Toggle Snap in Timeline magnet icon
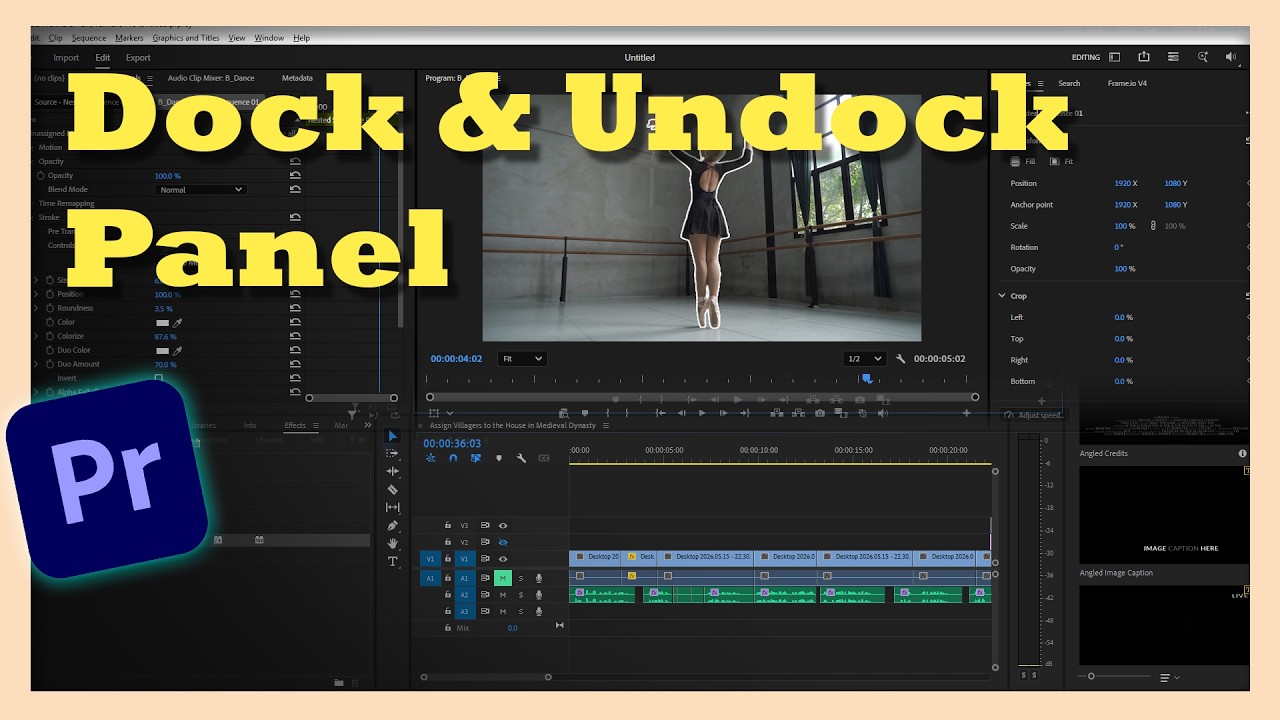1280x720 pixels. [x=453, y=458]
